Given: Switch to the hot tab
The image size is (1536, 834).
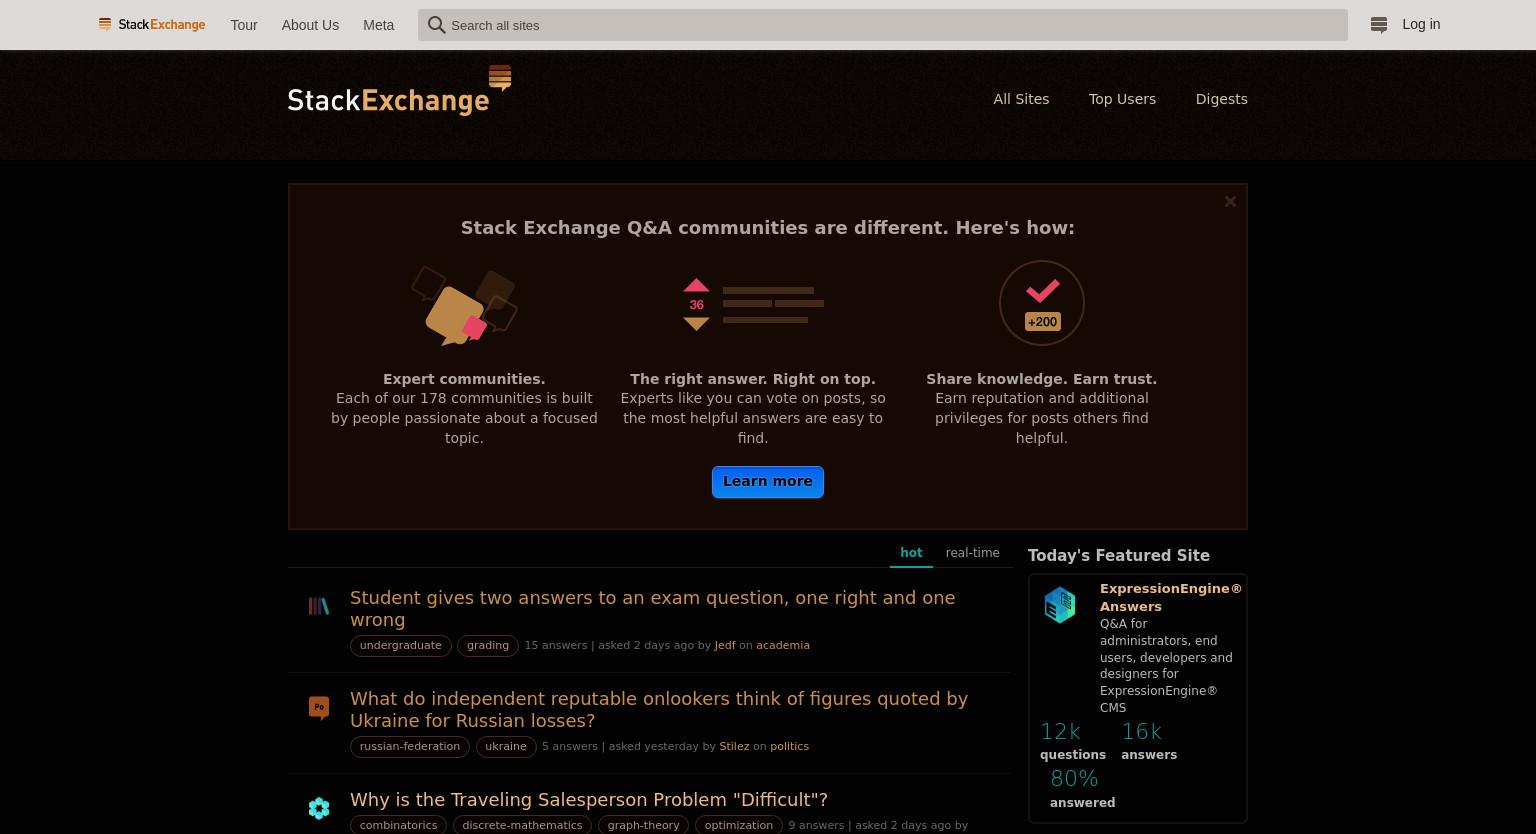Looking at the screenshot, I should (911, 553).
